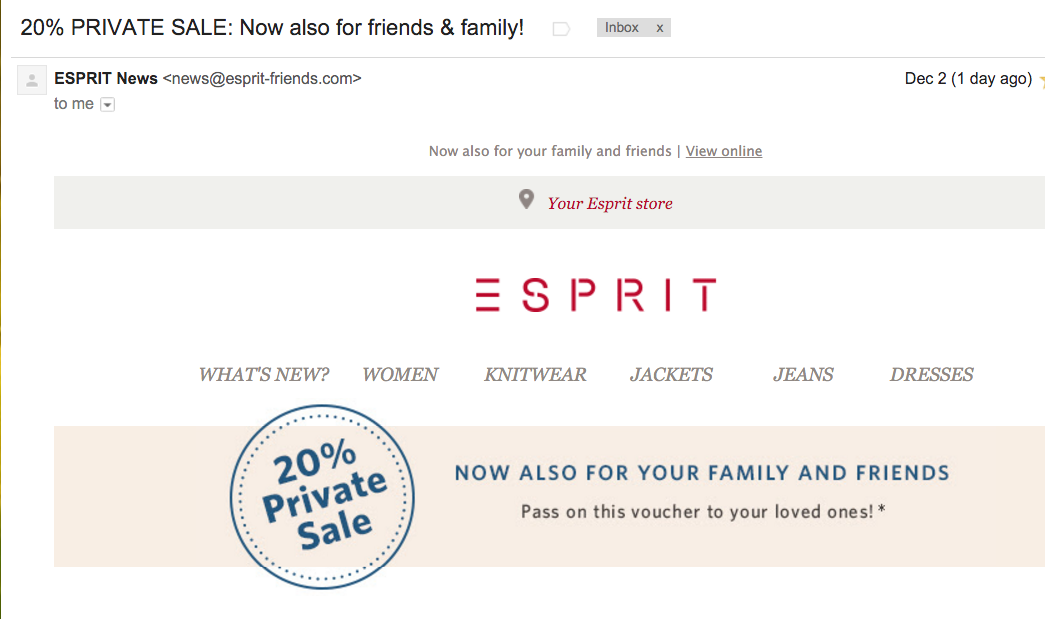The height and width of the screenshot is (619, 1045).
Task: Select the KNITWEAR category
Action: click(x=535, y=375)
